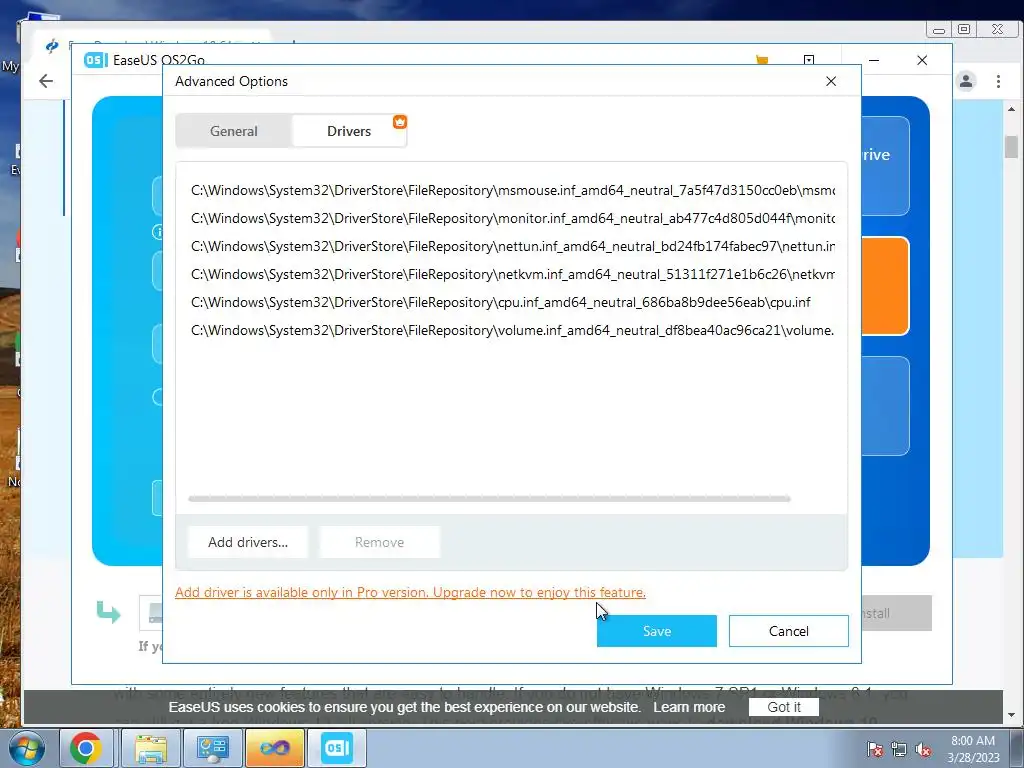Click the muted volume tray icon
This screenshot has width=1024, height=768.
(x=923, y=749)
